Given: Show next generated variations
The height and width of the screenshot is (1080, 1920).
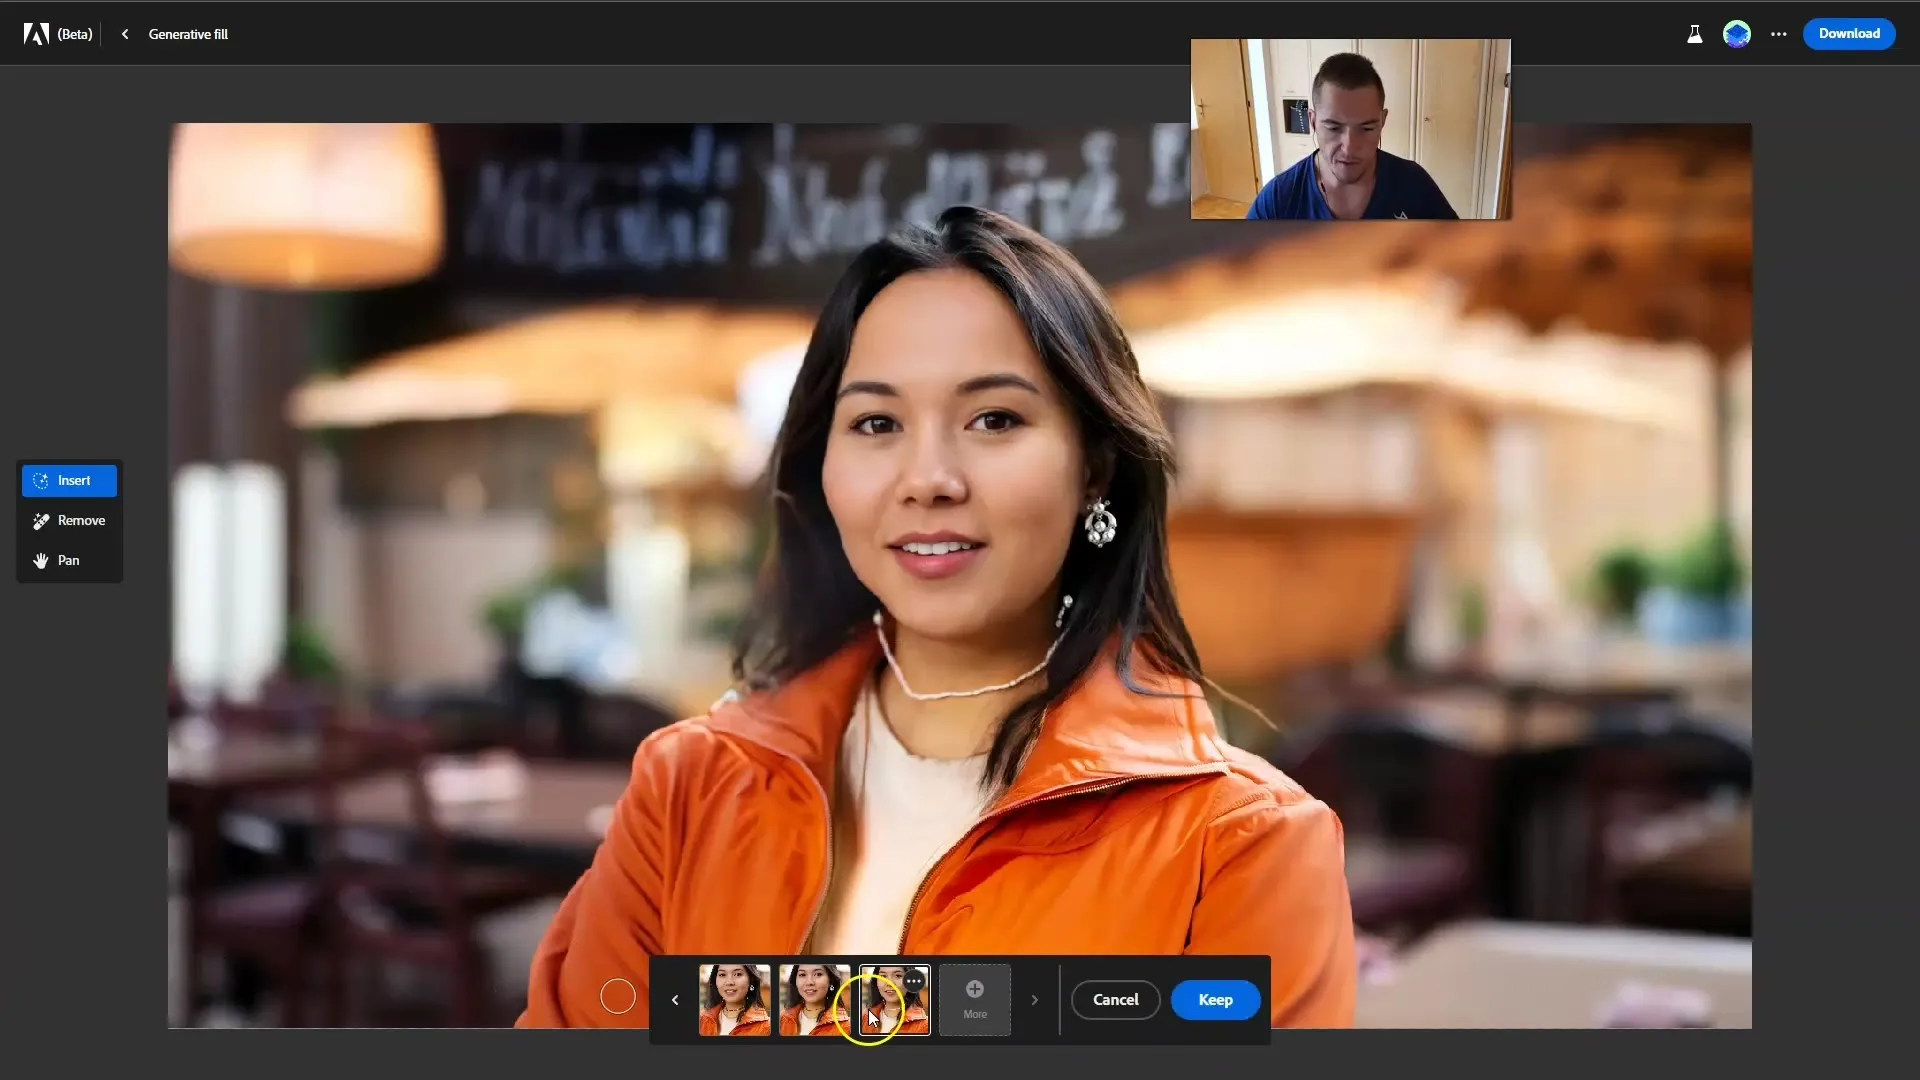Looking at the screenshot, I should [x=1034, y=1000].
